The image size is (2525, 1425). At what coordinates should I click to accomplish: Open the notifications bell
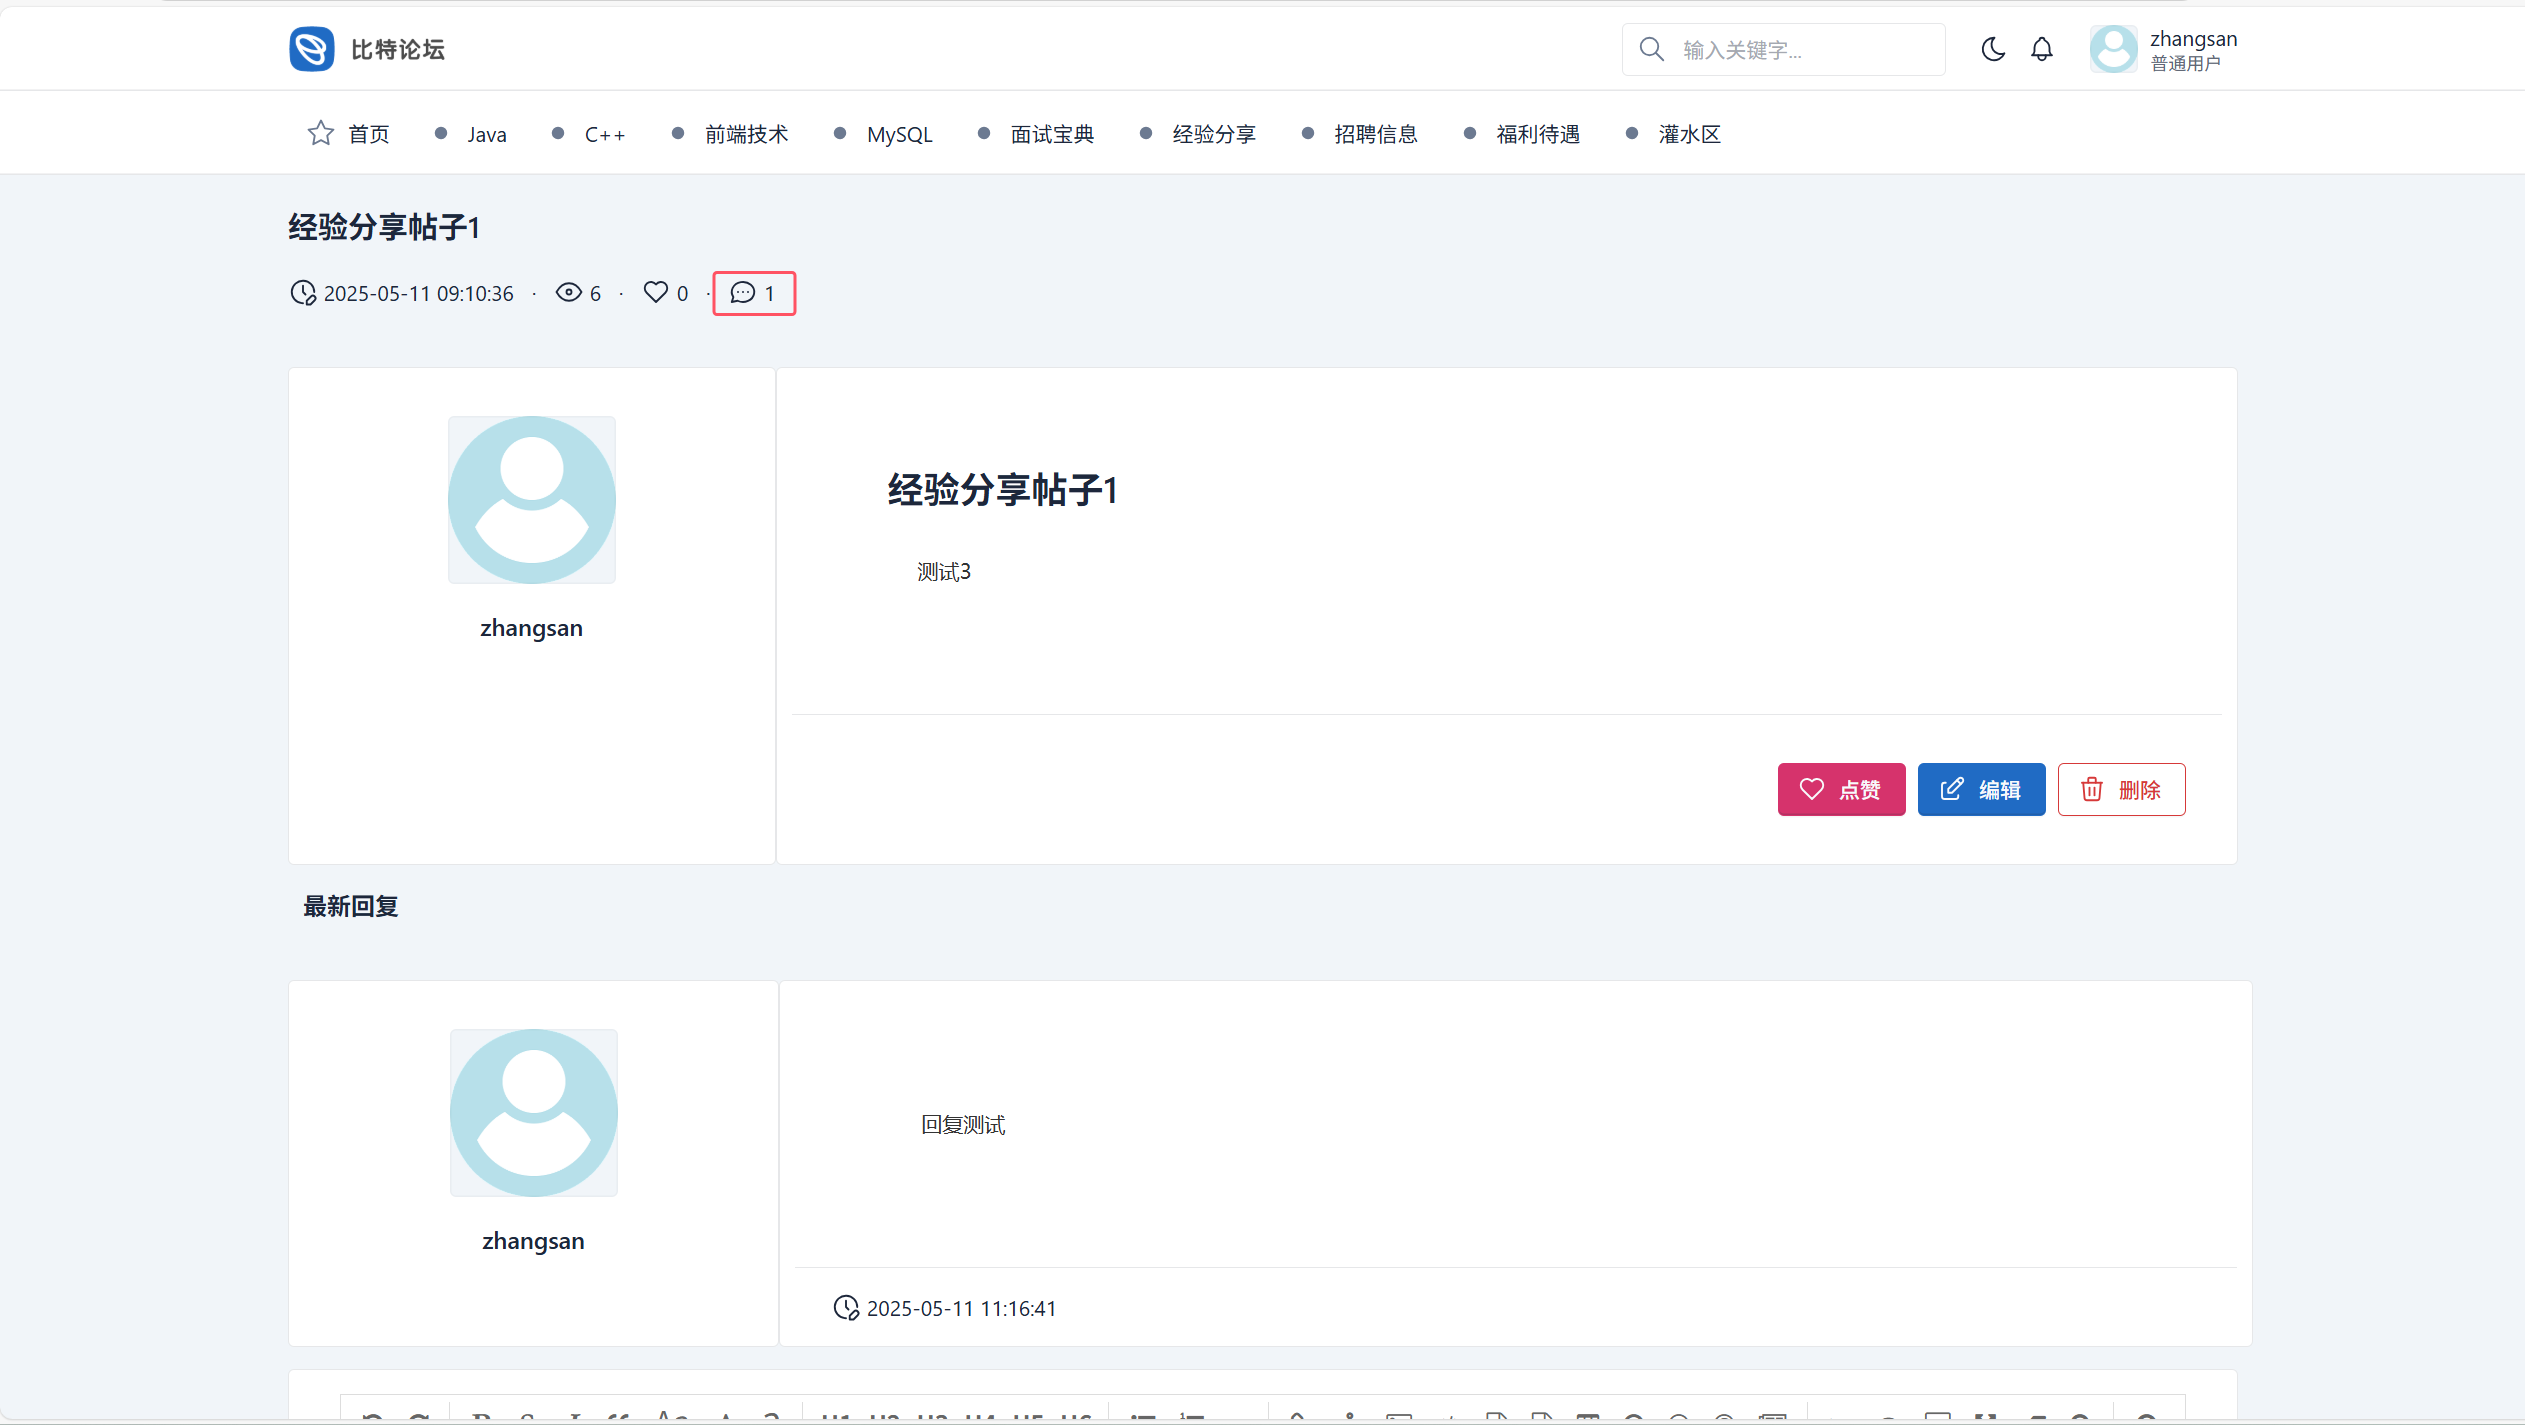[x=2041, y=49]
